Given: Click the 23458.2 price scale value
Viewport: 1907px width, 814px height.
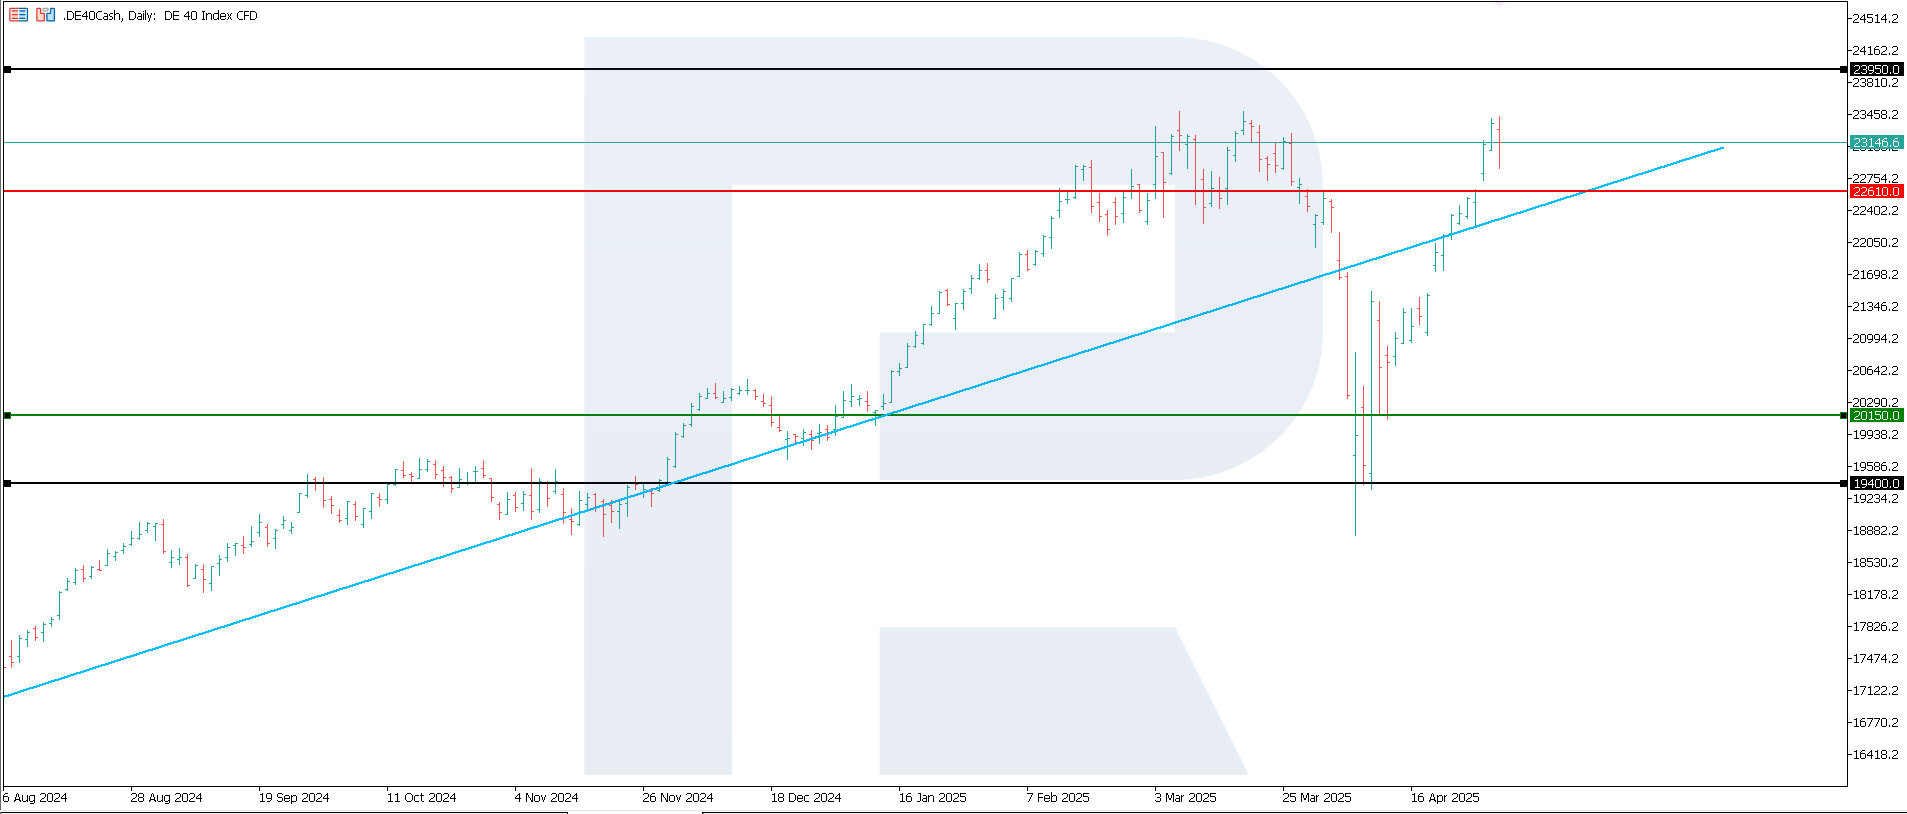Looking at the screenshot, I should (1875, 115).
